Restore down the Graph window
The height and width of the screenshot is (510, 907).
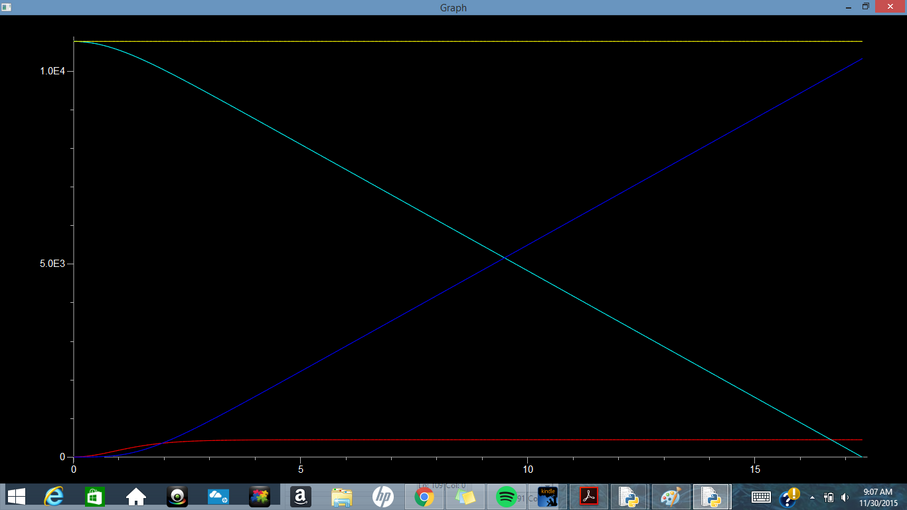pyautogui.click(x=865, y=7)
